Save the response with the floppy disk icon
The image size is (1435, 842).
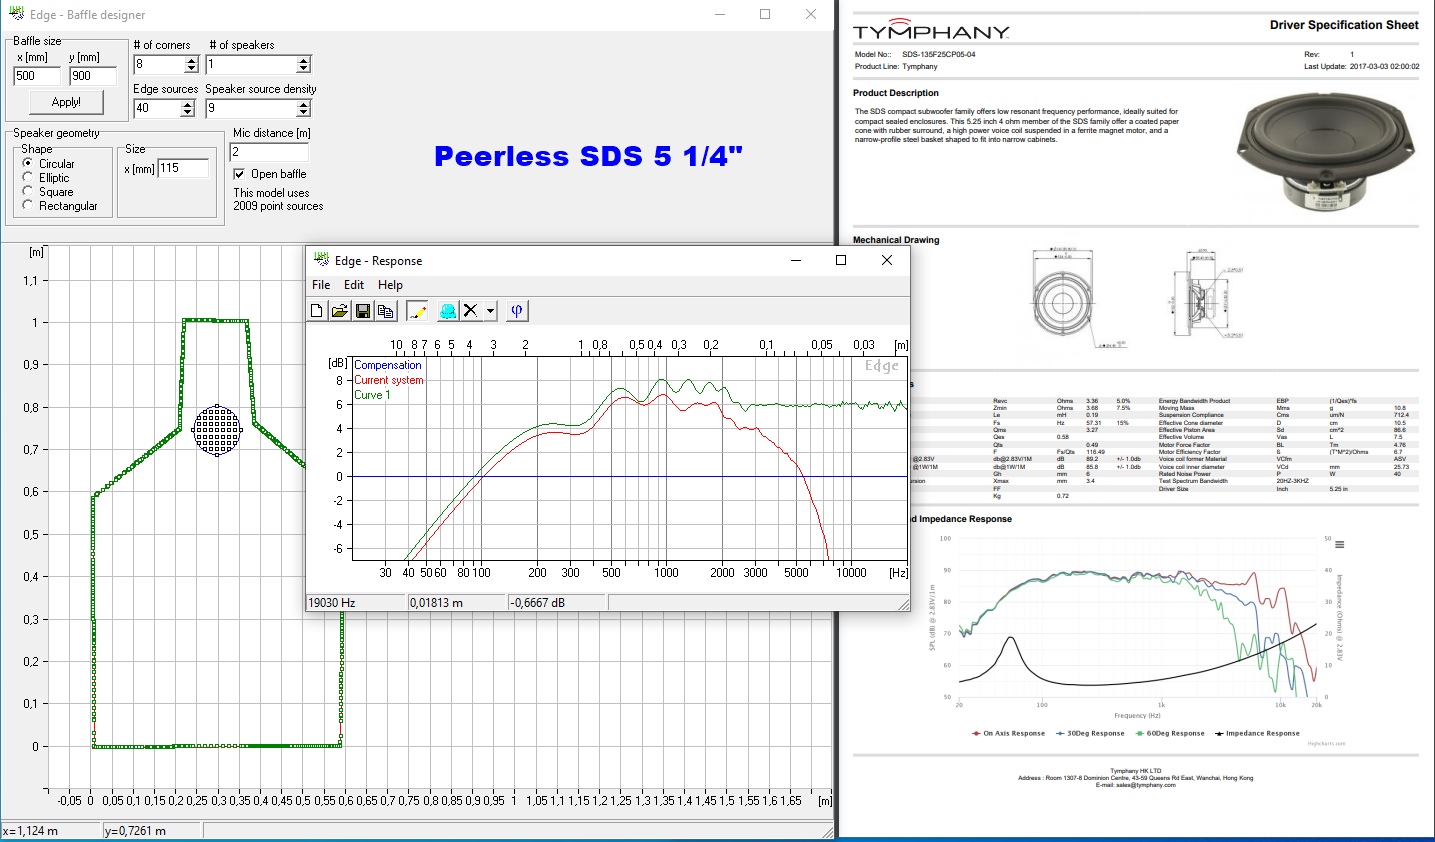pos(363,311)
